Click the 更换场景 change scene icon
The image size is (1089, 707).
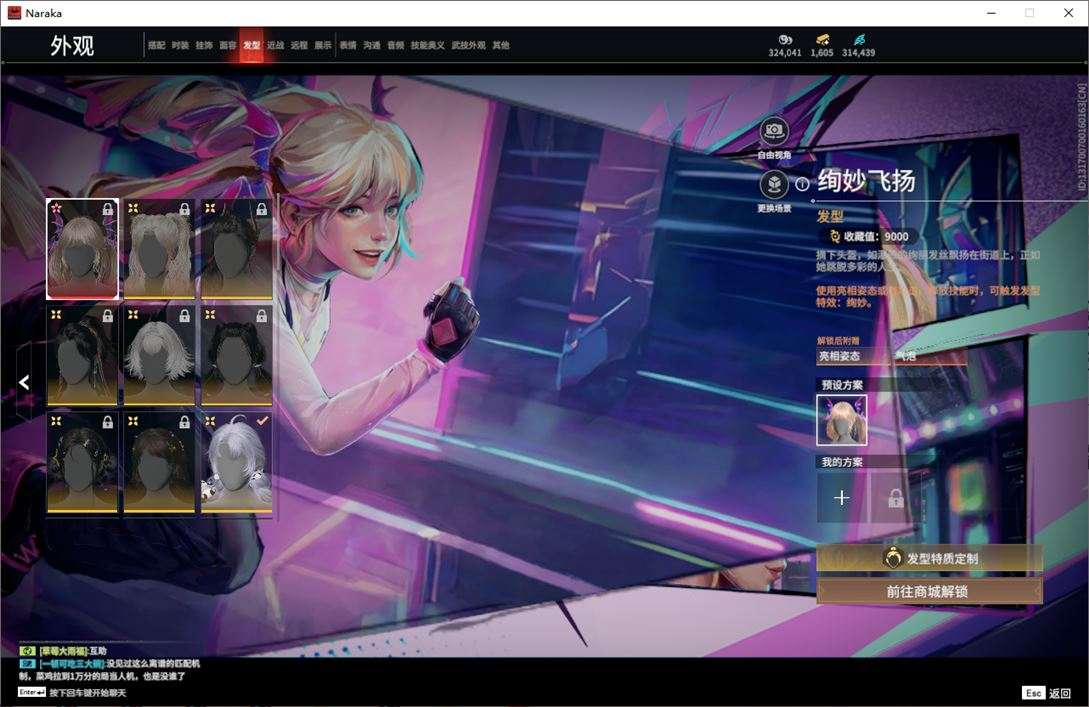[x=774, y=185]
